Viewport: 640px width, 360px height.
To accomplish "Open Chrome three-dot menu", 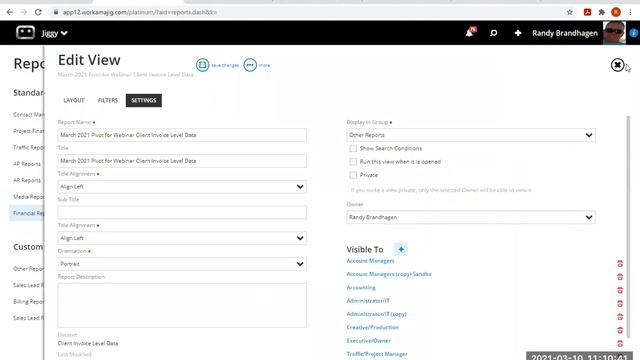I will [x=631, y=12].
